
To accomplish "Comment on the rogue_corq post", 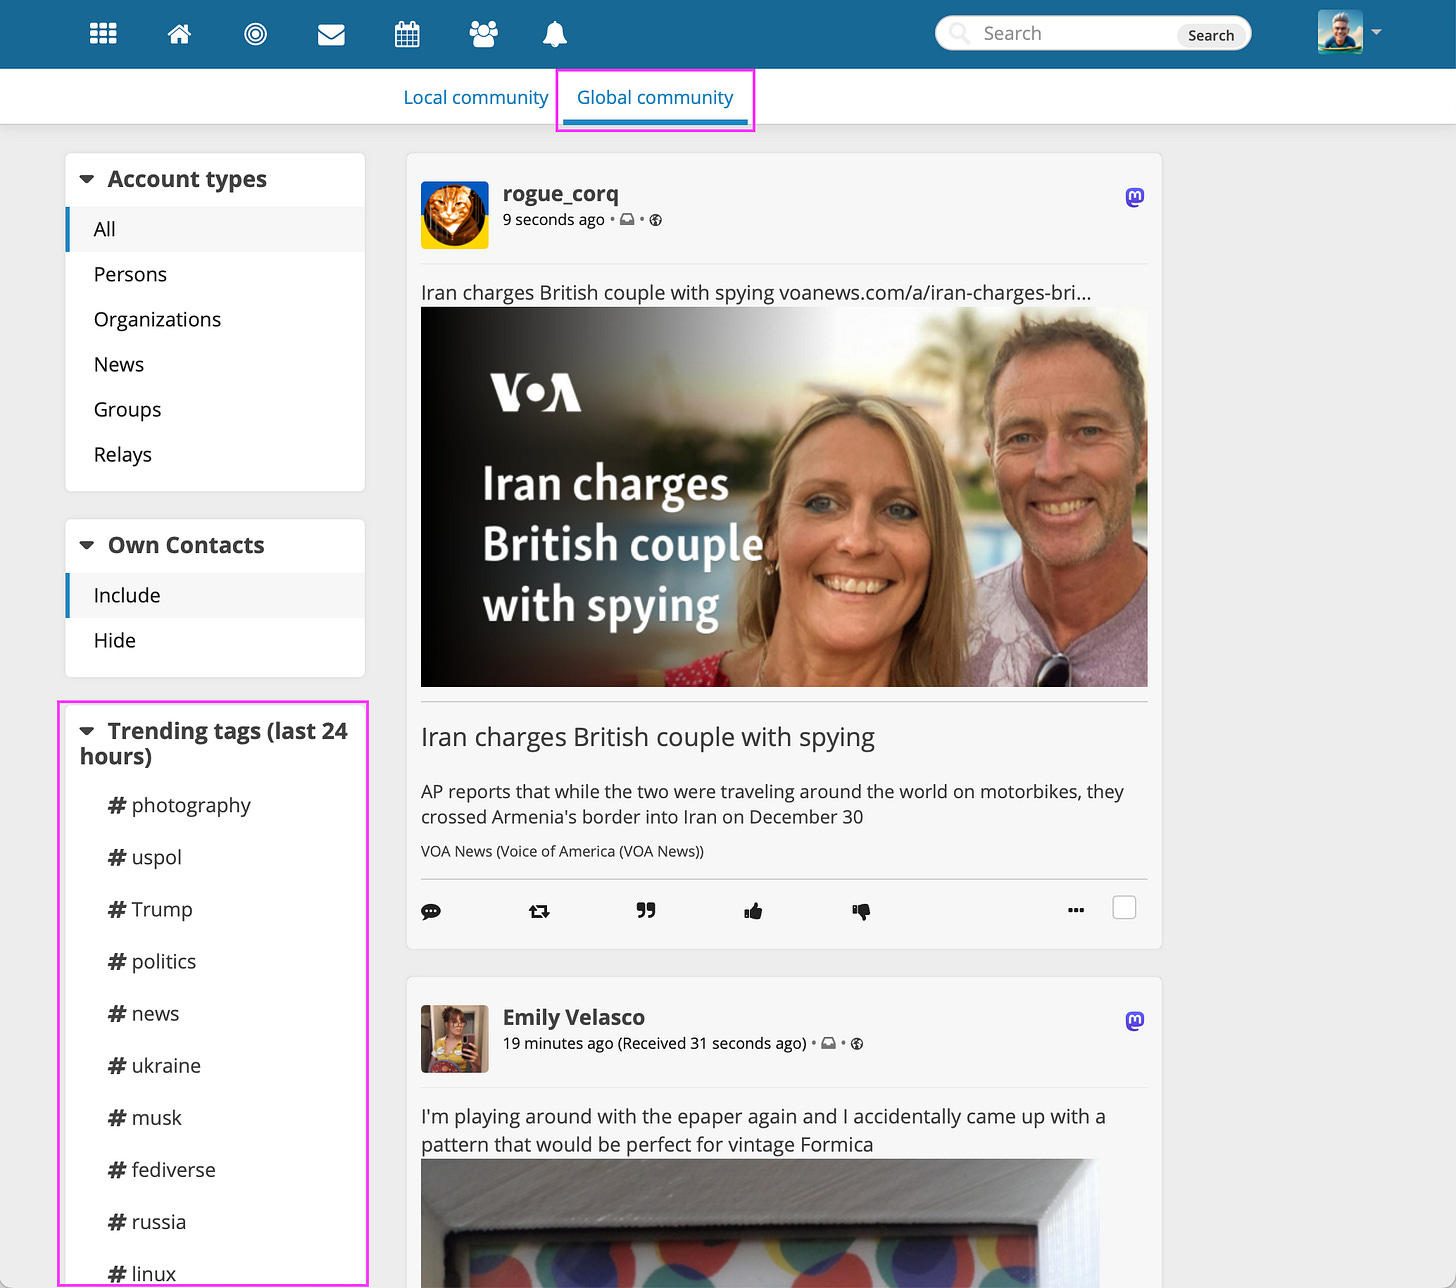I will tap(431, 911).
